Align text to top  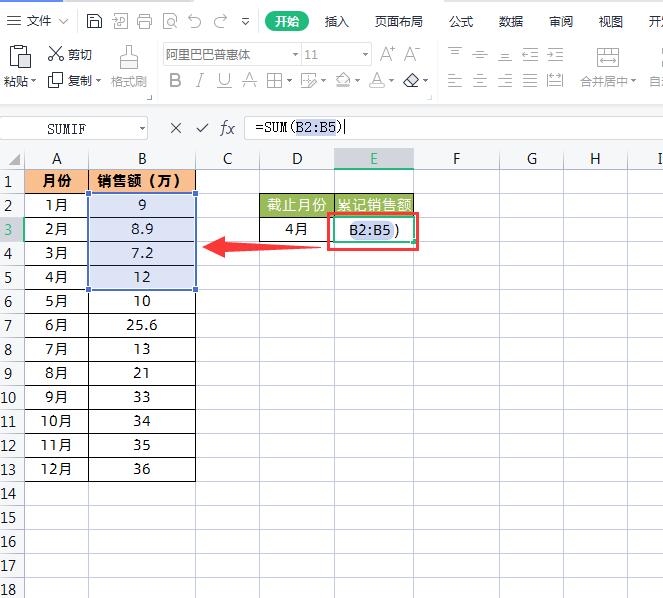(x=455, y=52)
